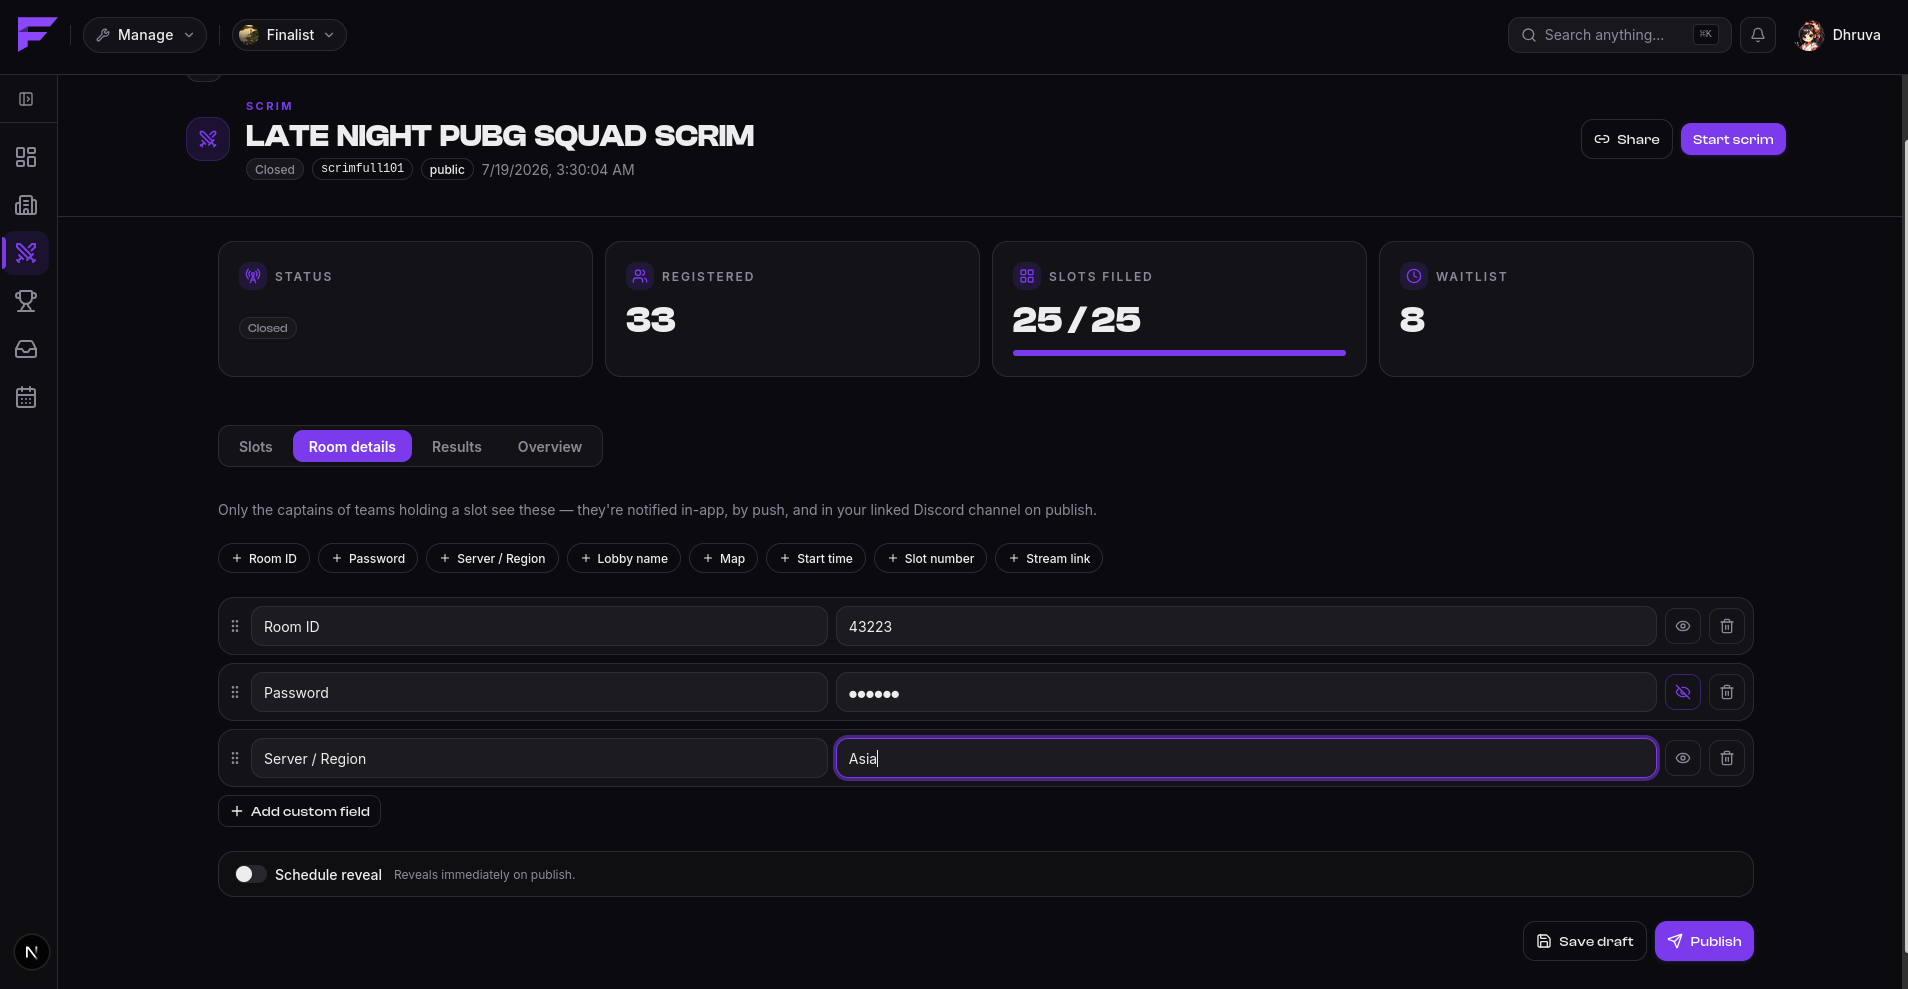Click the notifications bell icon

tap(1758, 35)
